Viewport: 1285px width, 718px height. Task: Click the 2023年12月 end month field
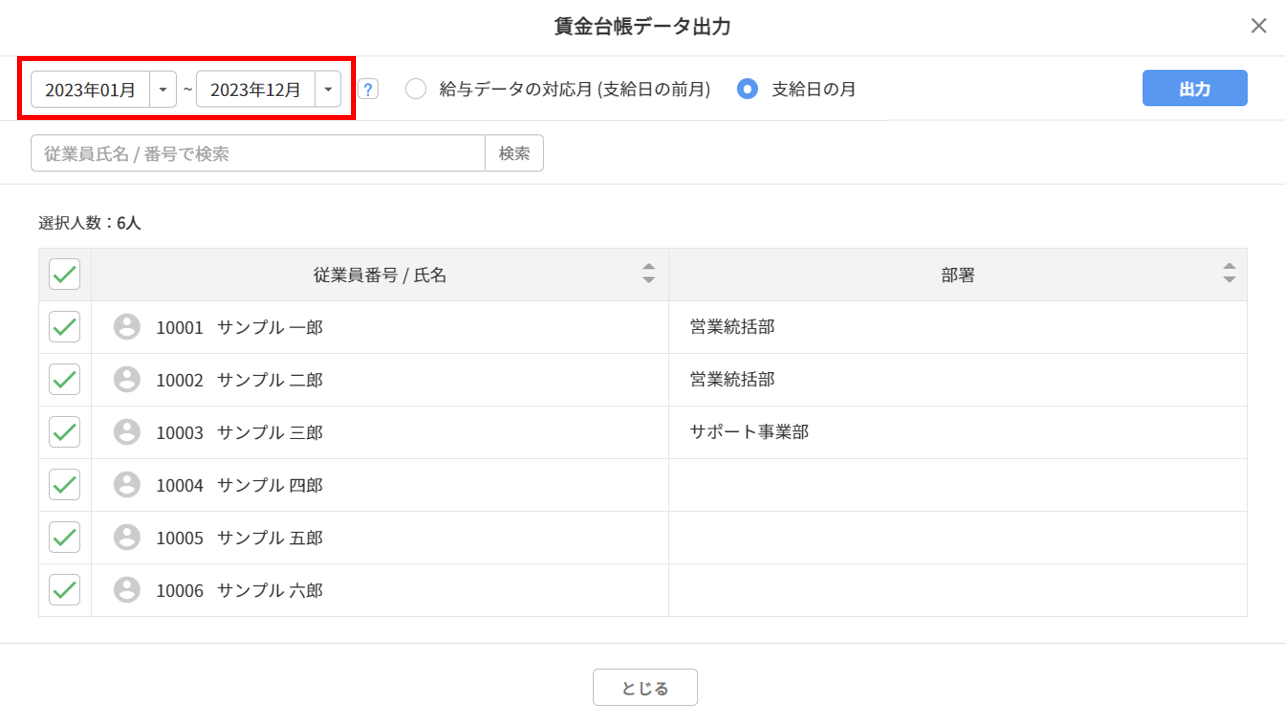tap(256, 89)
